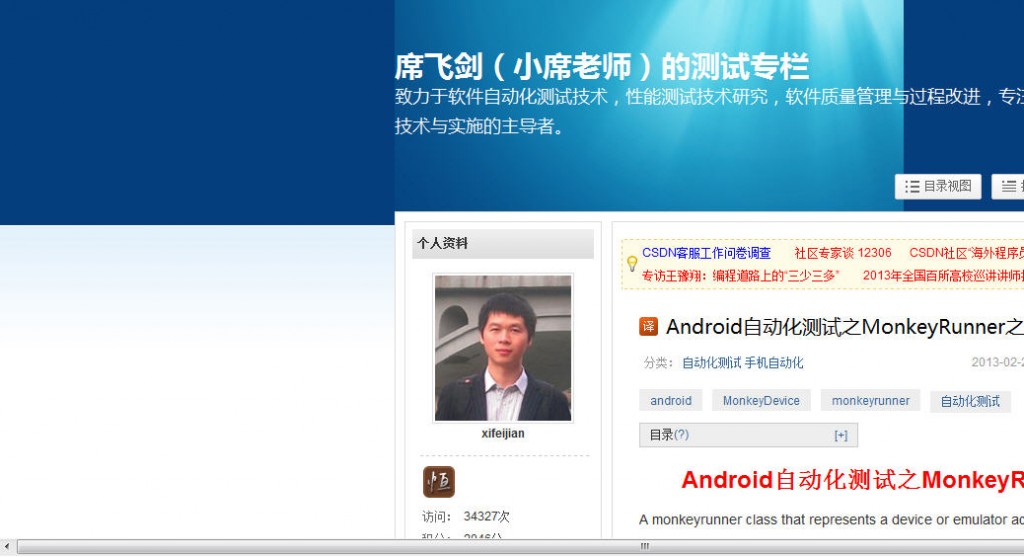Click the xifeijian profile photo
Screen dimensions: 1024x557
point(503,347)
